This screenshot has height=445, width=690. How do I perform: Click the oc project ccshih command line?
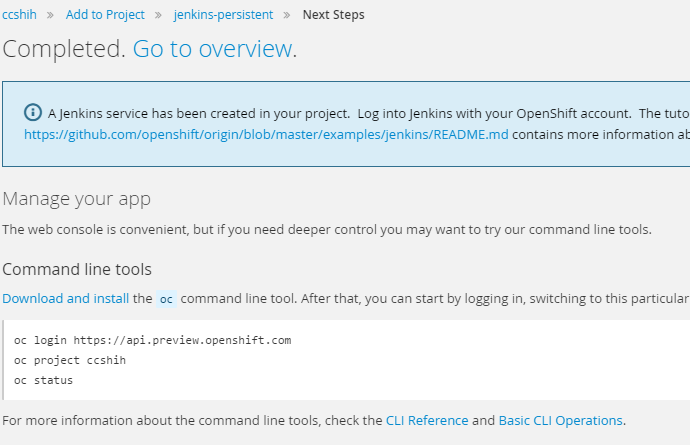coord(70,360)
